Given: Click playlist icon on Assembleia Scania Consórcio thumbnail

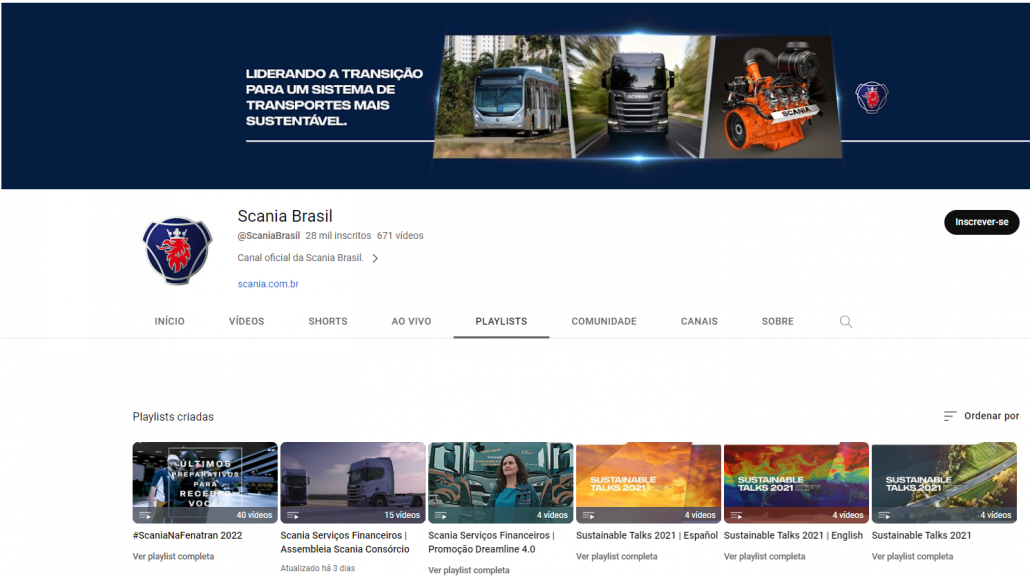Looking at the screenshot, I should 293,515.
